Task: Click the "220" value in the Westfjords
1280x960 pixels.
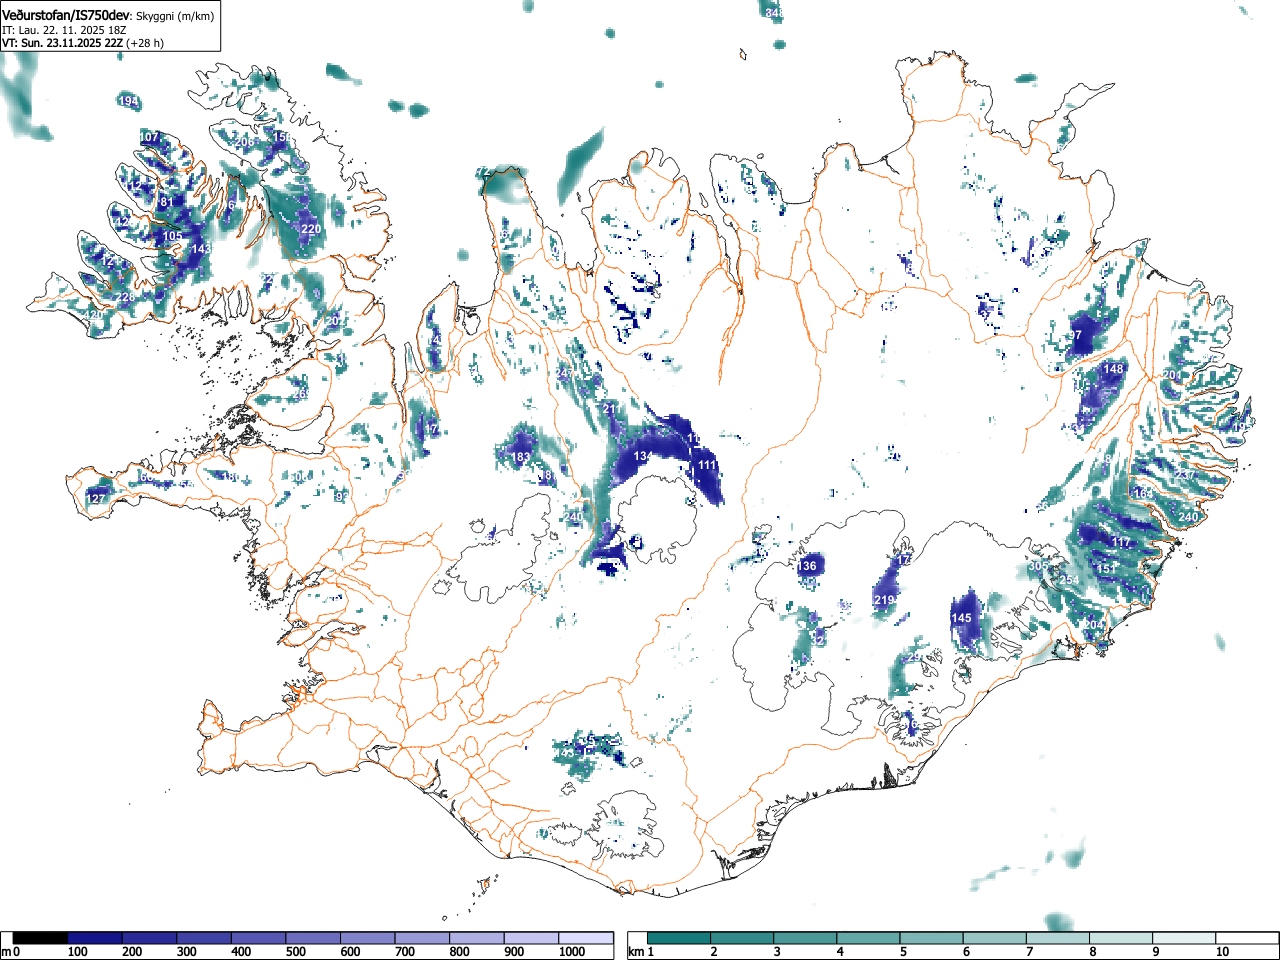Action: pyautogui.click(x=311, y=229)
